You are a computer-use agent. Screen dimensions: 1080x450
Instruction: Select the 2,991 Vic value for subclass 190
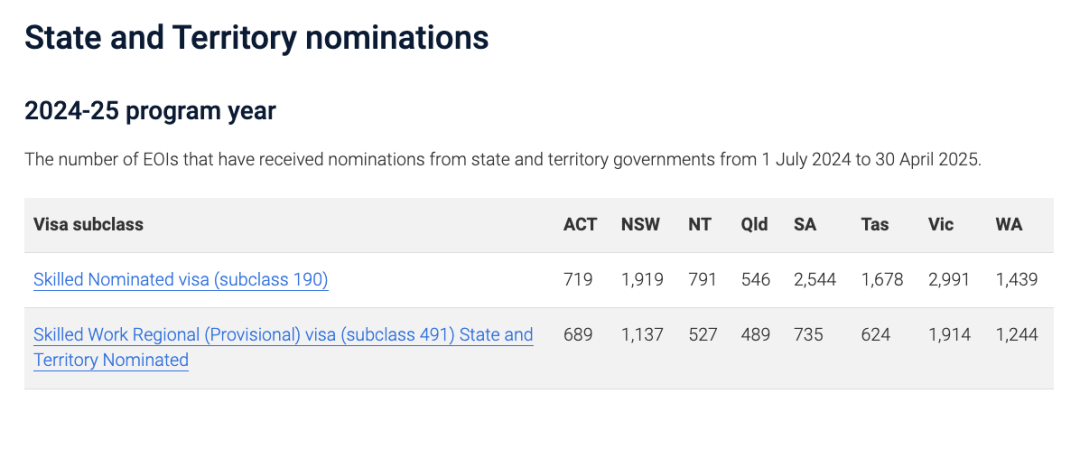[948, 280]
